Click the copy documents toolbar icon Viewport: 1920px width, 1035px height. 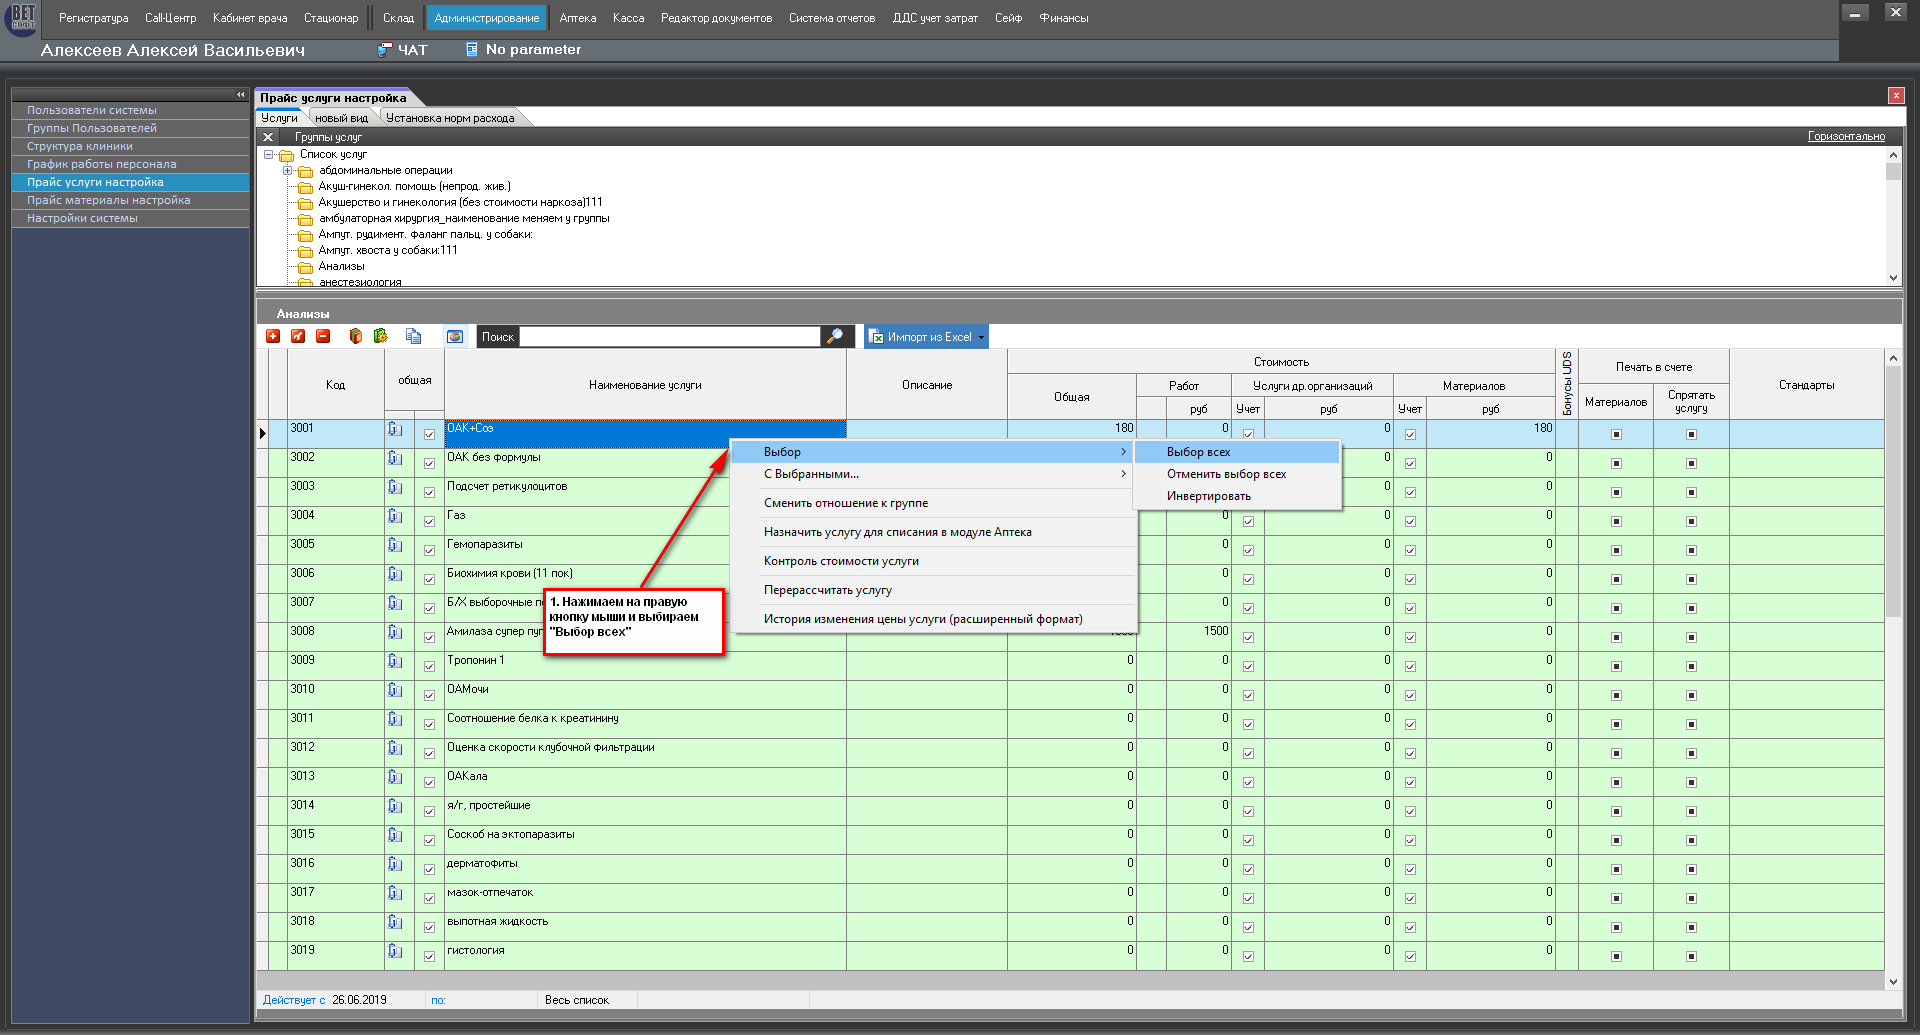pyautogui.click(x=413, y=337)
